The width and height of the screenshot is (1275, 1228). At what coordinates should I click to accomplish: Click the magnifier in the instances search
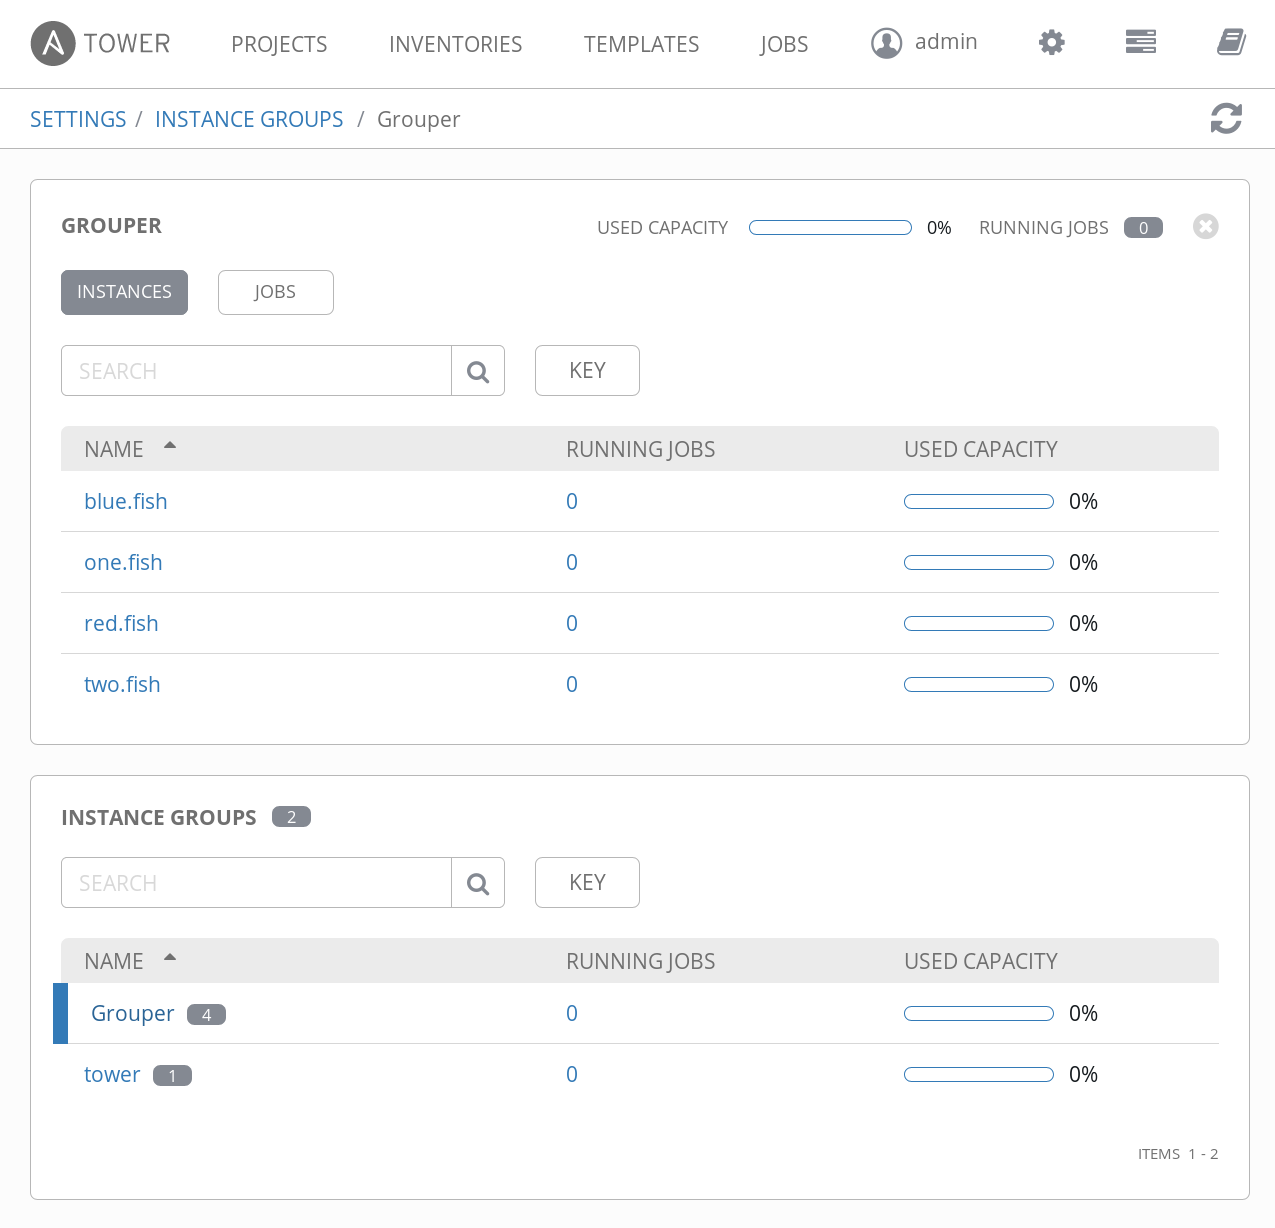click(x=478, y=371)
